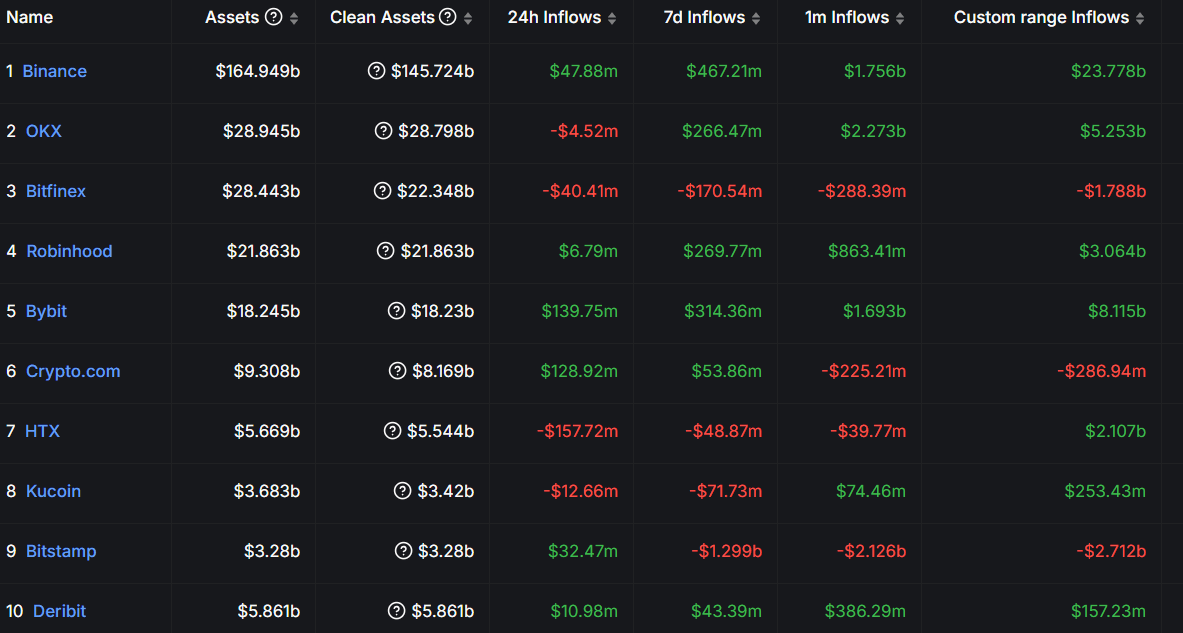Sort by 7d Inflows arrows
The image size is (1183, 633).
(x=756, y=18)
